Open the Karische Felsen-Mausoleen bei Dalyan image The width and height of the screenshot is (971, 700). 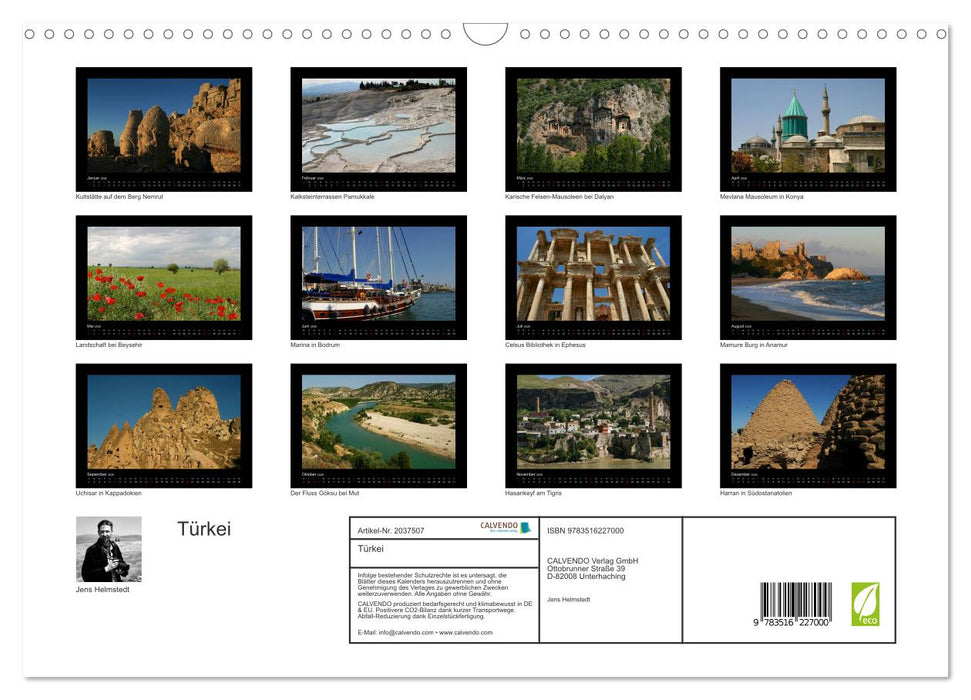tap(593, 125)
